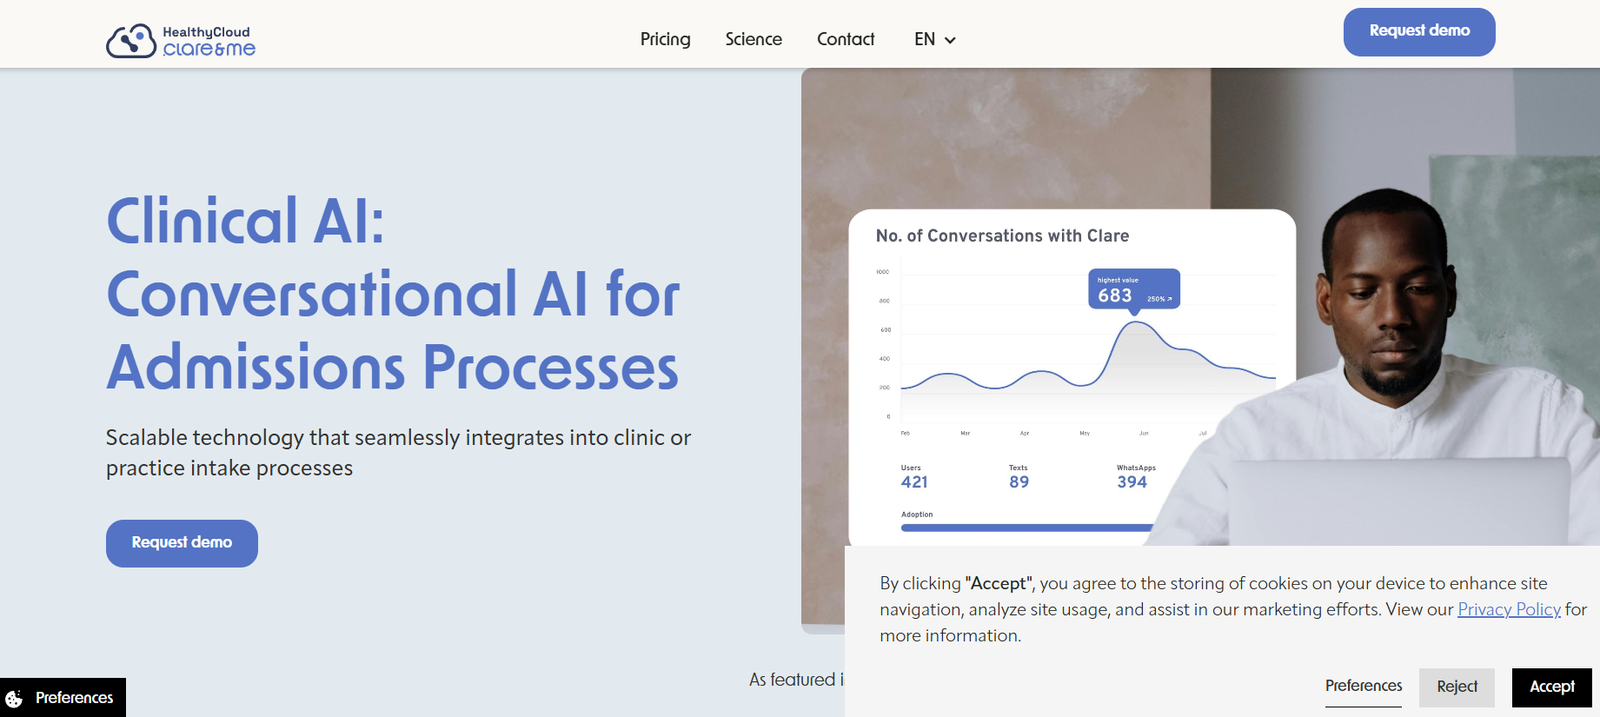Screen dimensions: 1600x717
Task: Click the cookie icon beside bottom-left Preferences
Action: pos(14,698)
